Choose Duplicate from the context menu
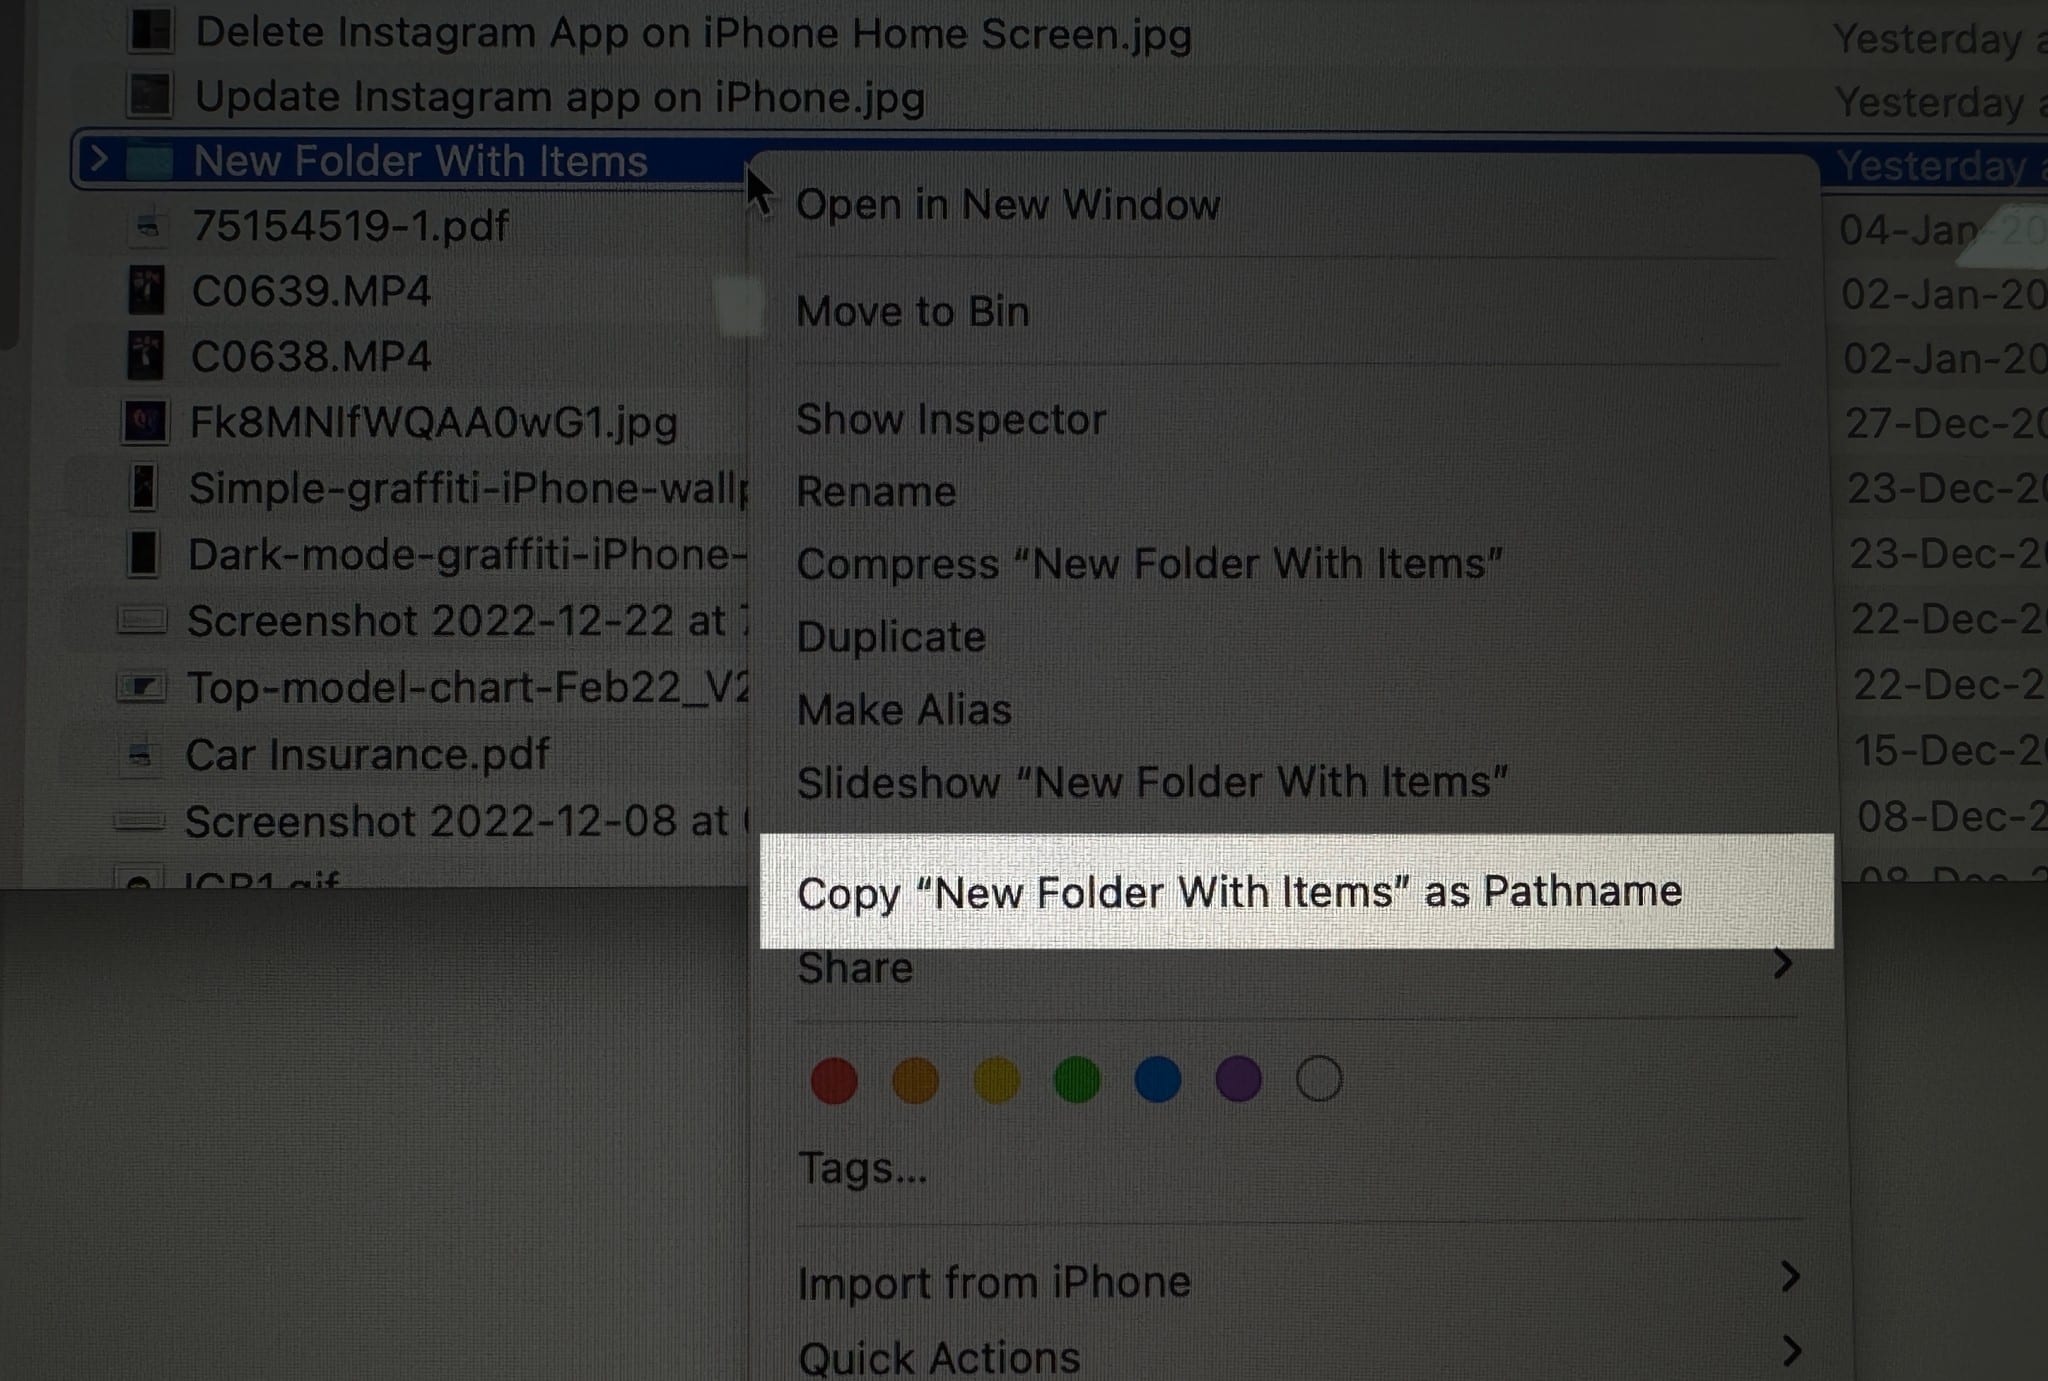 click(x=891, y=637)
